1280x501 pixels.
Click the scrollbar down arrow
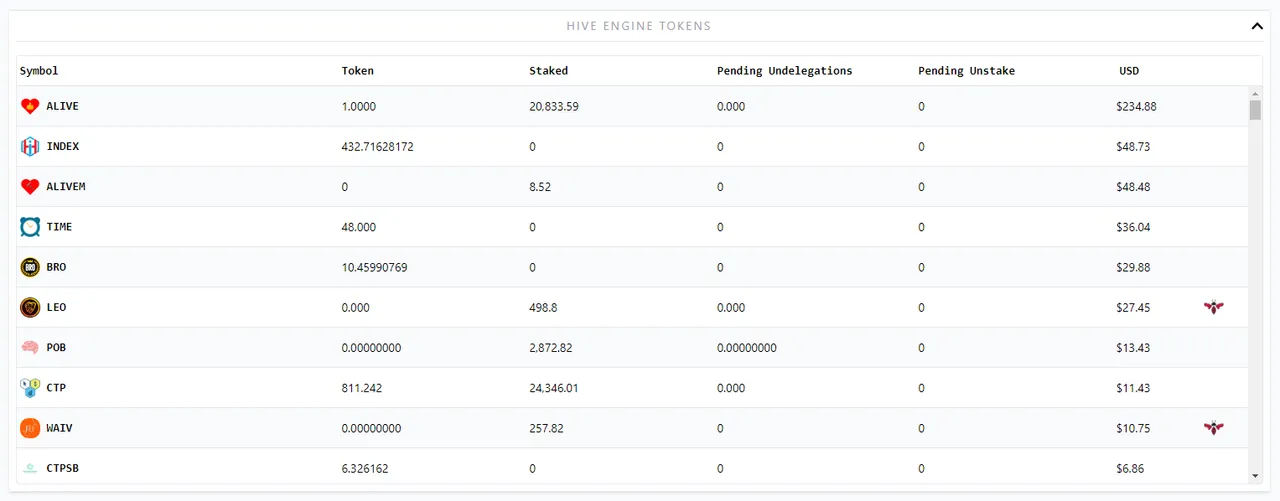click(x=1255, y=477)
